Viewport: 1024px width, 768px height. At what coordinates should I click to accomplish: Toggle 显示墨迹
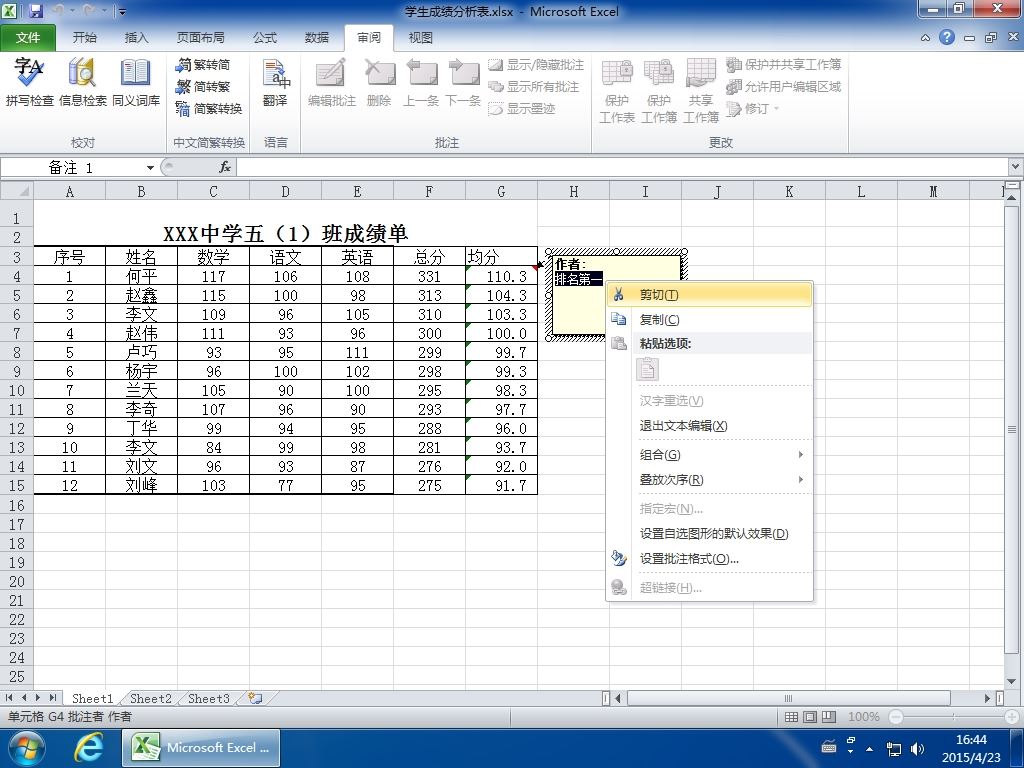click(522, 108)
